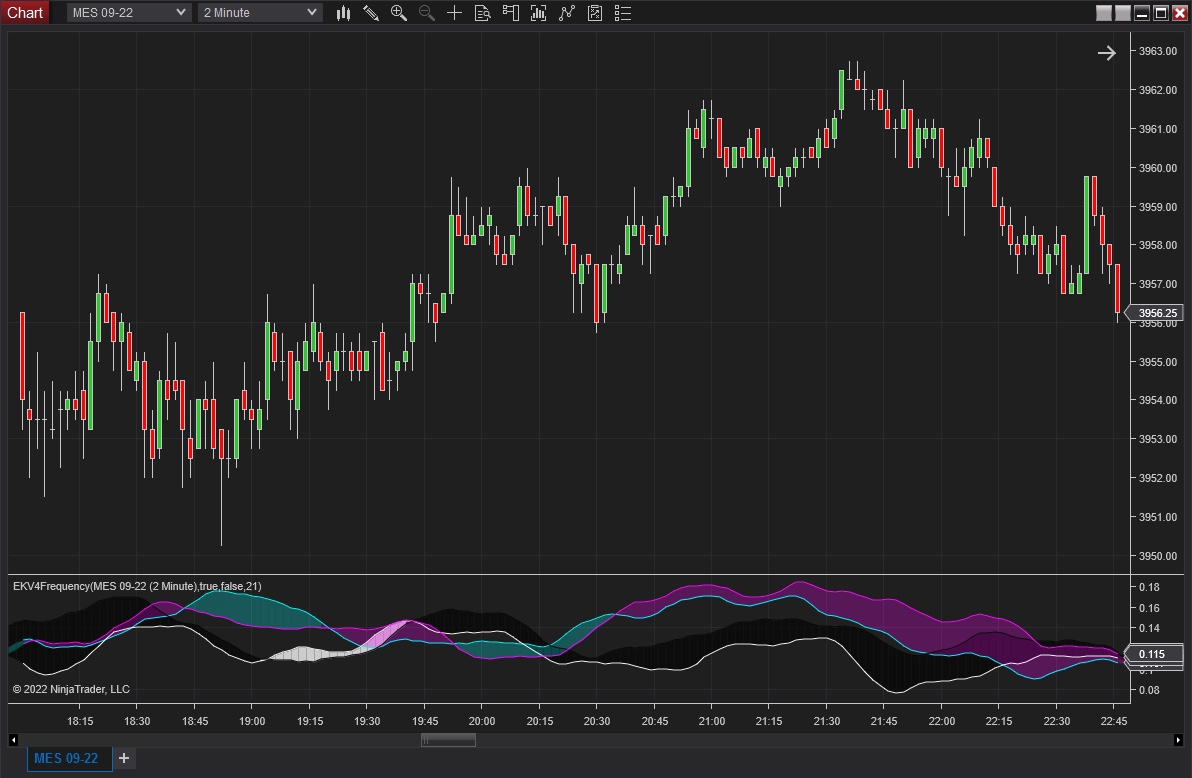This screenshot has width=1192, height=778.
Task: Click the 21:45 time axis label
Action: (x=884, y=721)
